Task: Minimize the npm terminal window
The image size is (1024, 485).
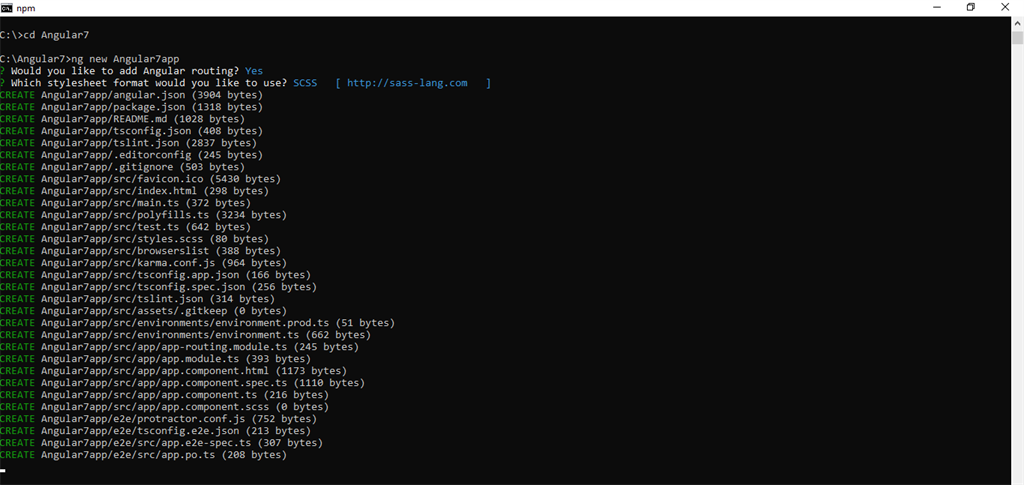Action: (x=937, y=7)
